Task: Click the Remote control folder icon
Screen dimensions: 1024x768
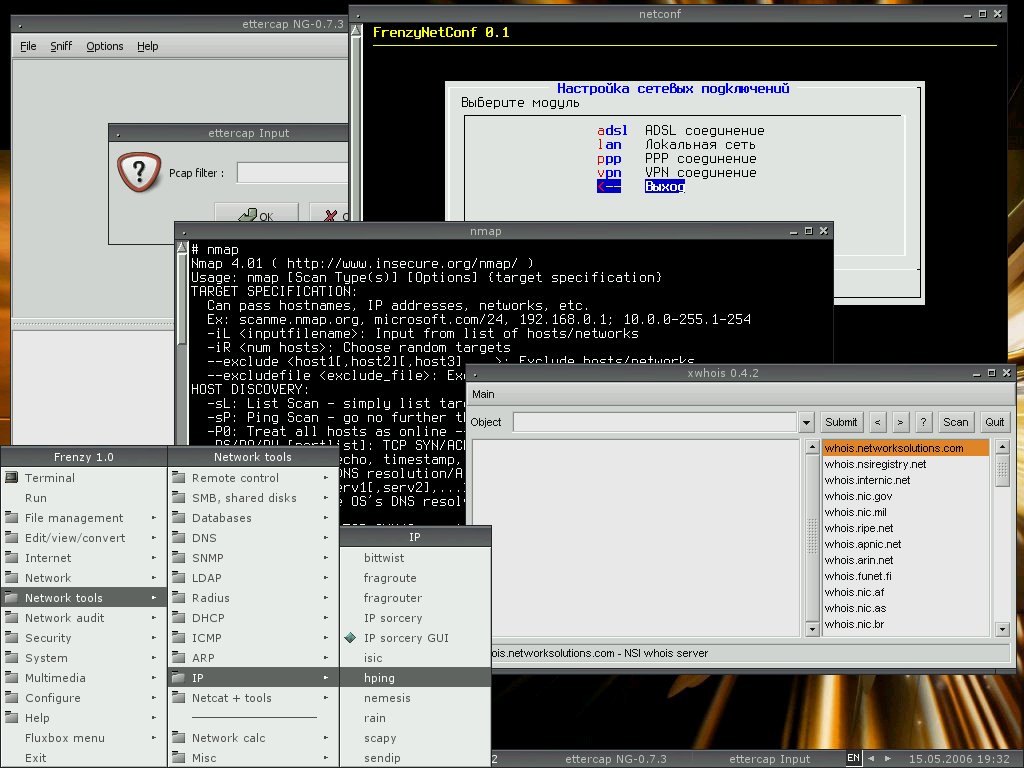Action: pyautogui.click(x=178, y=477)
